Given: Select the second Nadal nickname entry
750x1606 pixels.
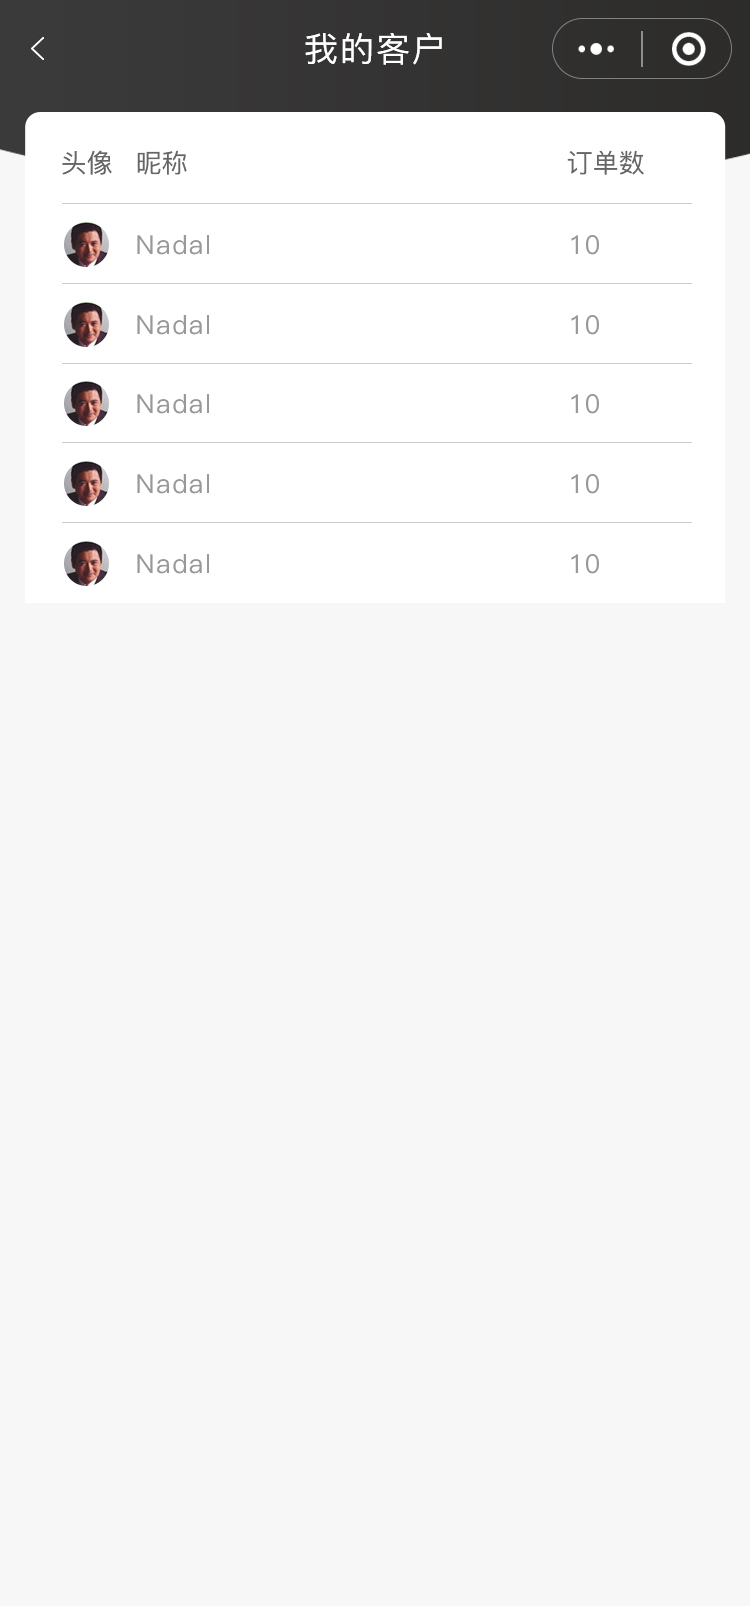Looking at the screenshot, I should (173, 325).
